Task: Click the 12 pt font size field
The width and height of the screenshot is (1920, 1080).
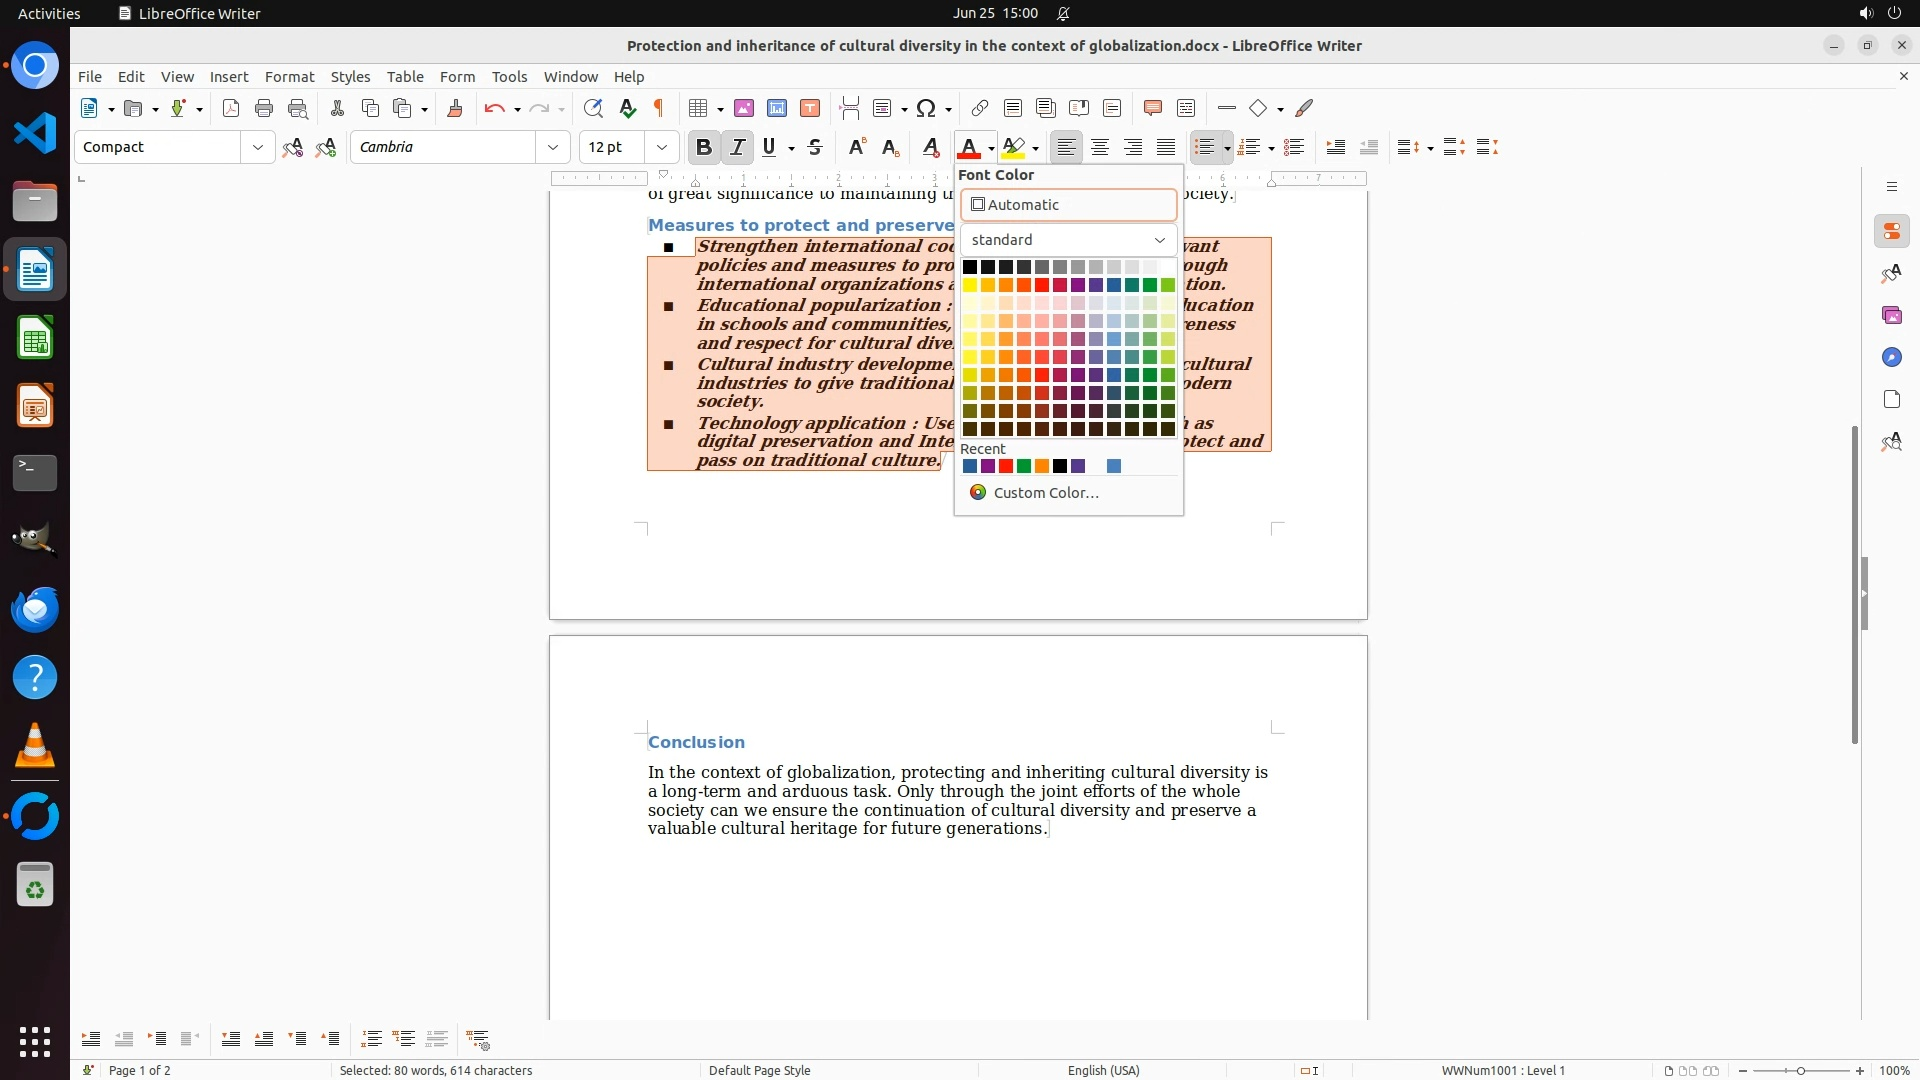Action: tap(612, 147)
